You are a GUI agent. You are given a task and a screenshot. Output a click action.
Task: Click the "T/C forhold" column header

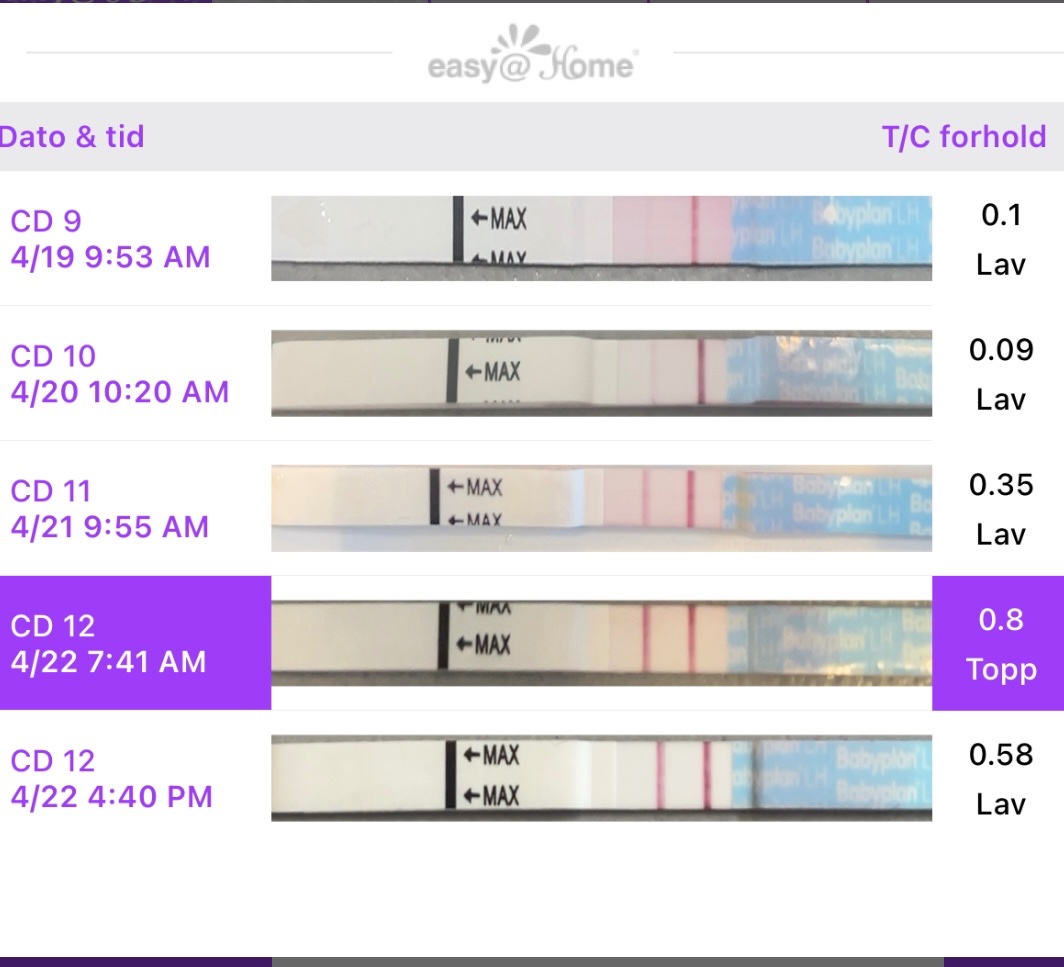coord(964,136)
